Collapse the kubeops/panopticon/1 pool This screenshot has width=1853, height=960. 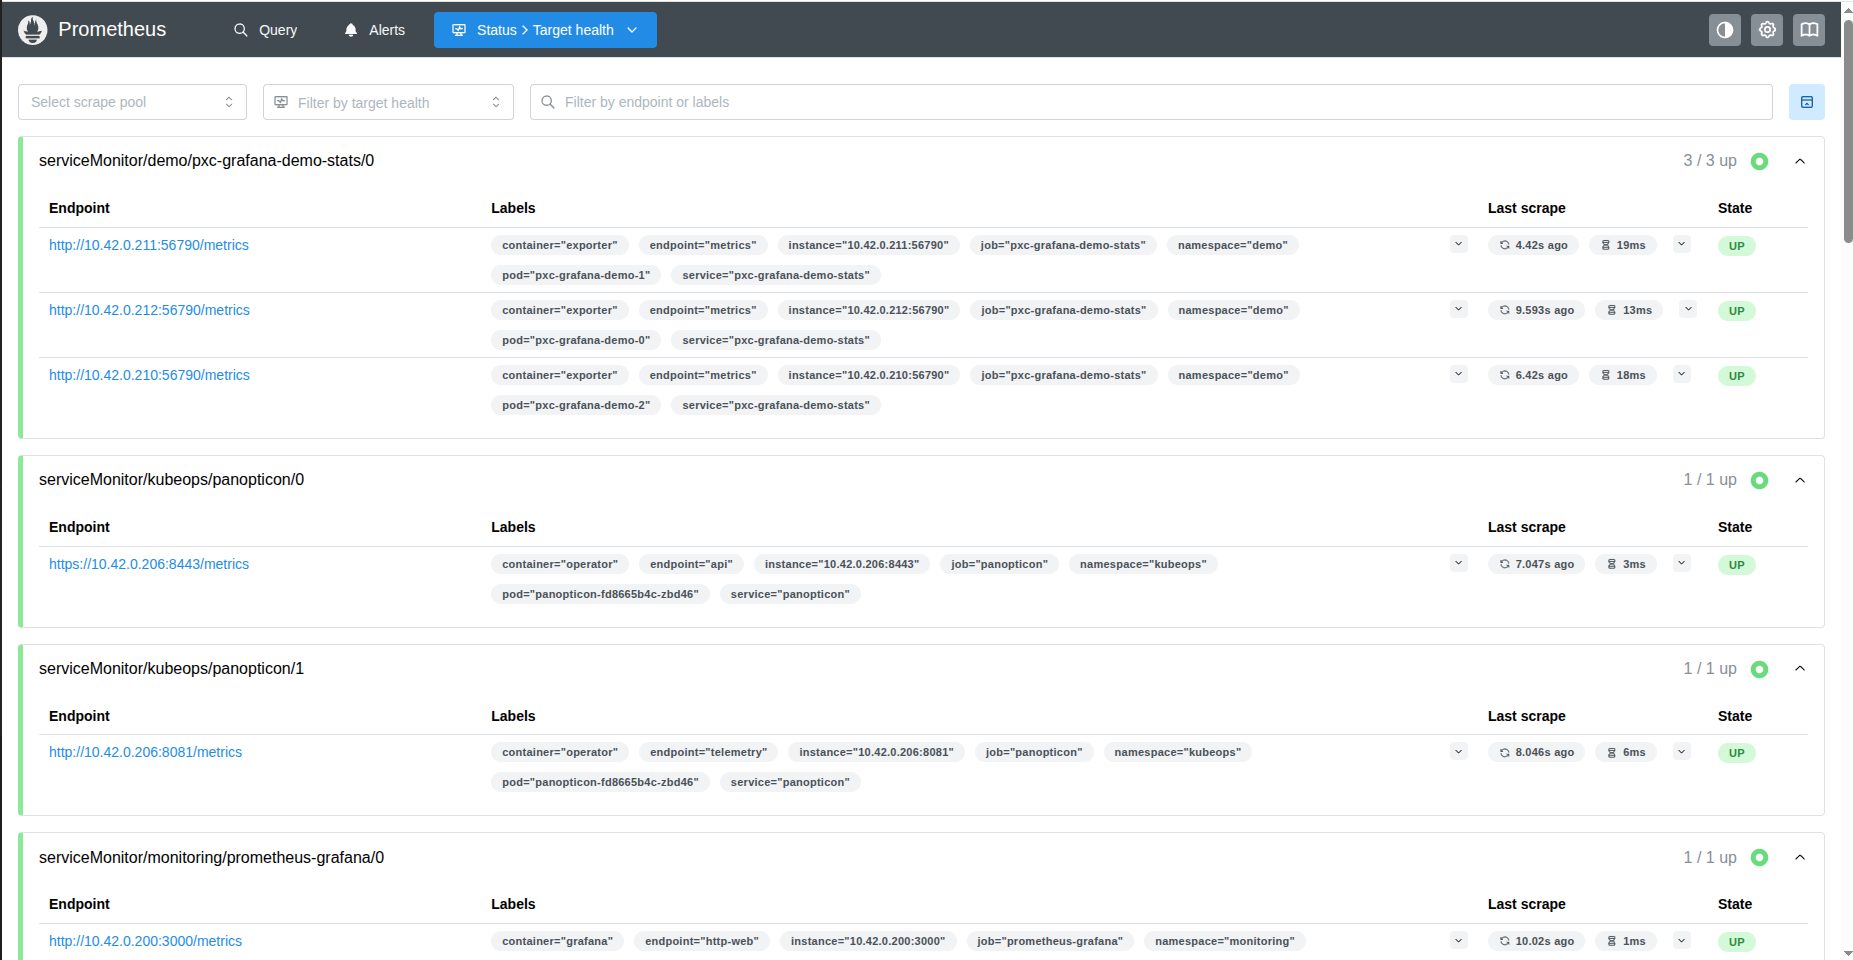click(x=1800, y=668)
